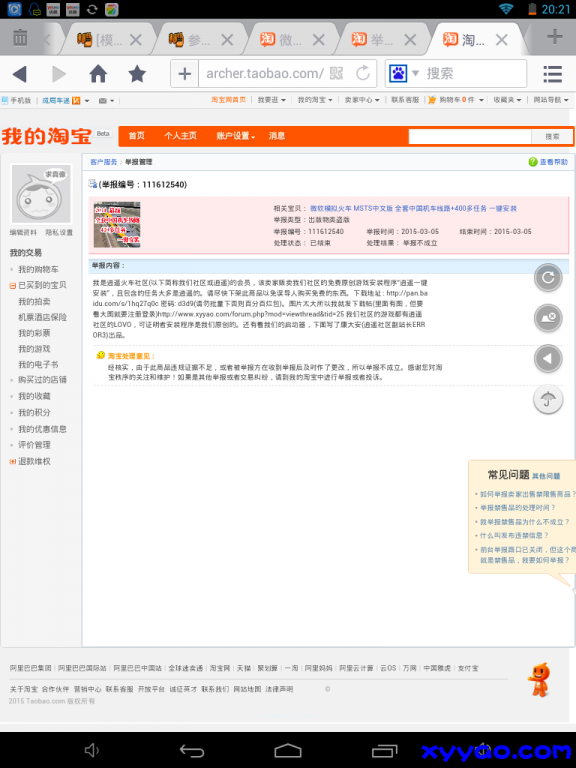Open FAQ 举报禁售品的处理时间？

517,508
